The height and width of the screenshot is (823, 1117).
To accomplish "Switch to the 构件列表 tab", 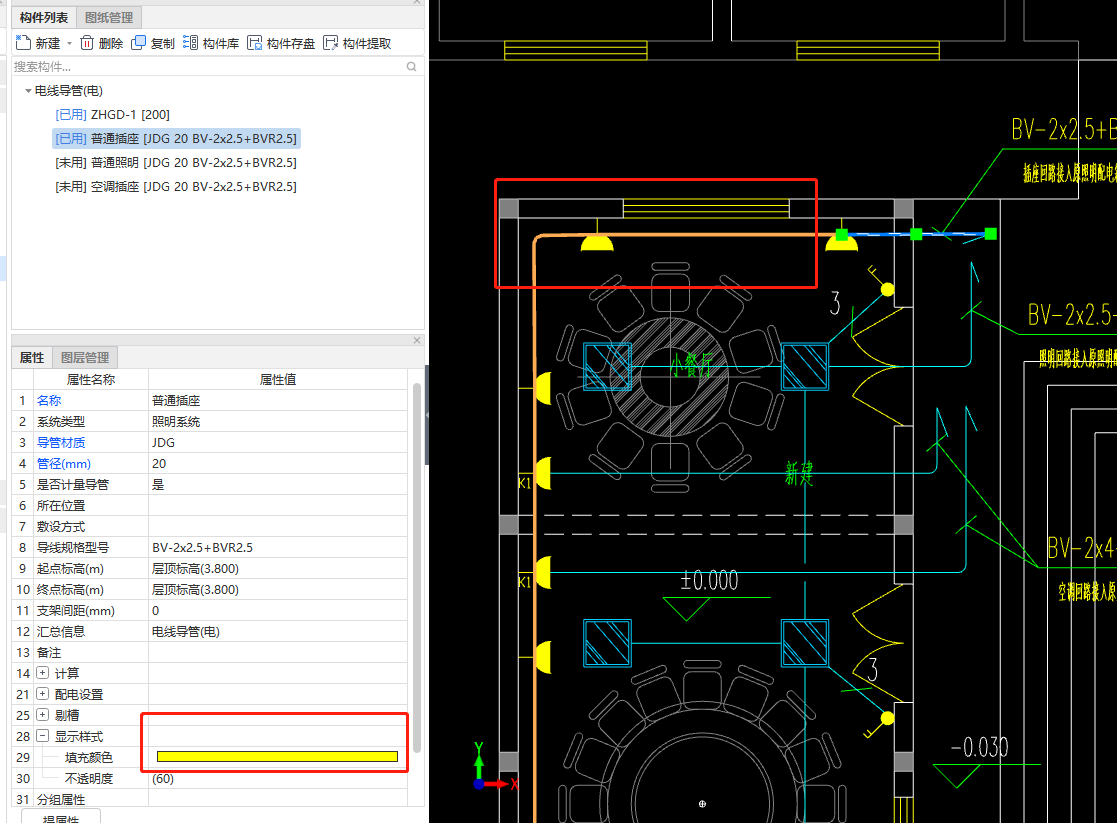I will [43, 17].
